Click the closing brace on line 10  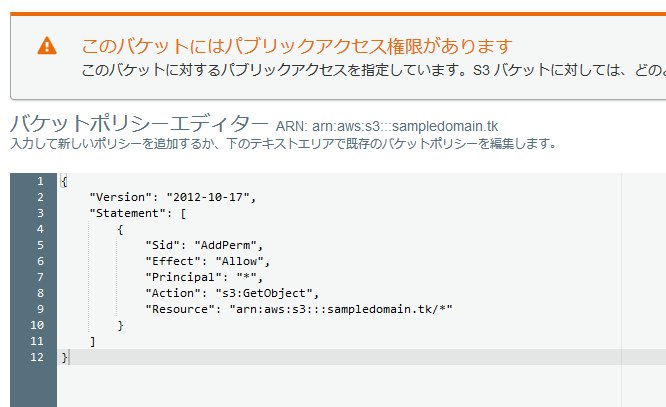tap(121, 325)
